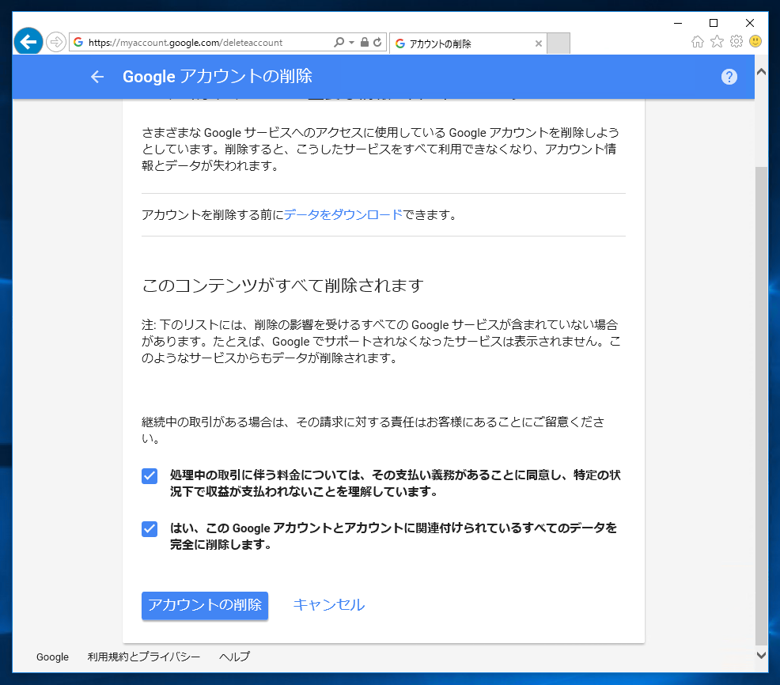Click the データをダウンロード link
This screenshot has width=780, height=685.
click(343, 215)
